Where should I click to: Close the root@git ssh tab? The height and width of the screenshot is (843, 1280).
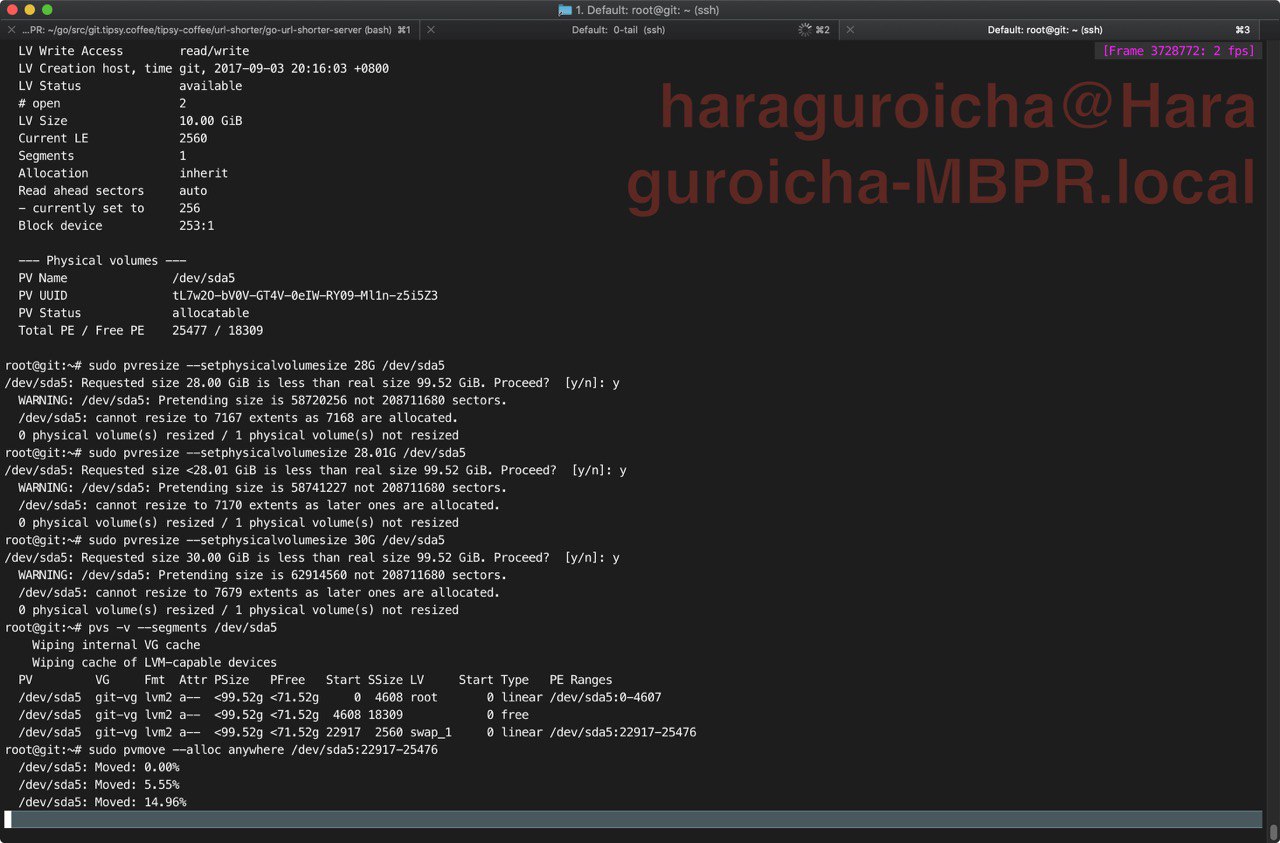850,30
